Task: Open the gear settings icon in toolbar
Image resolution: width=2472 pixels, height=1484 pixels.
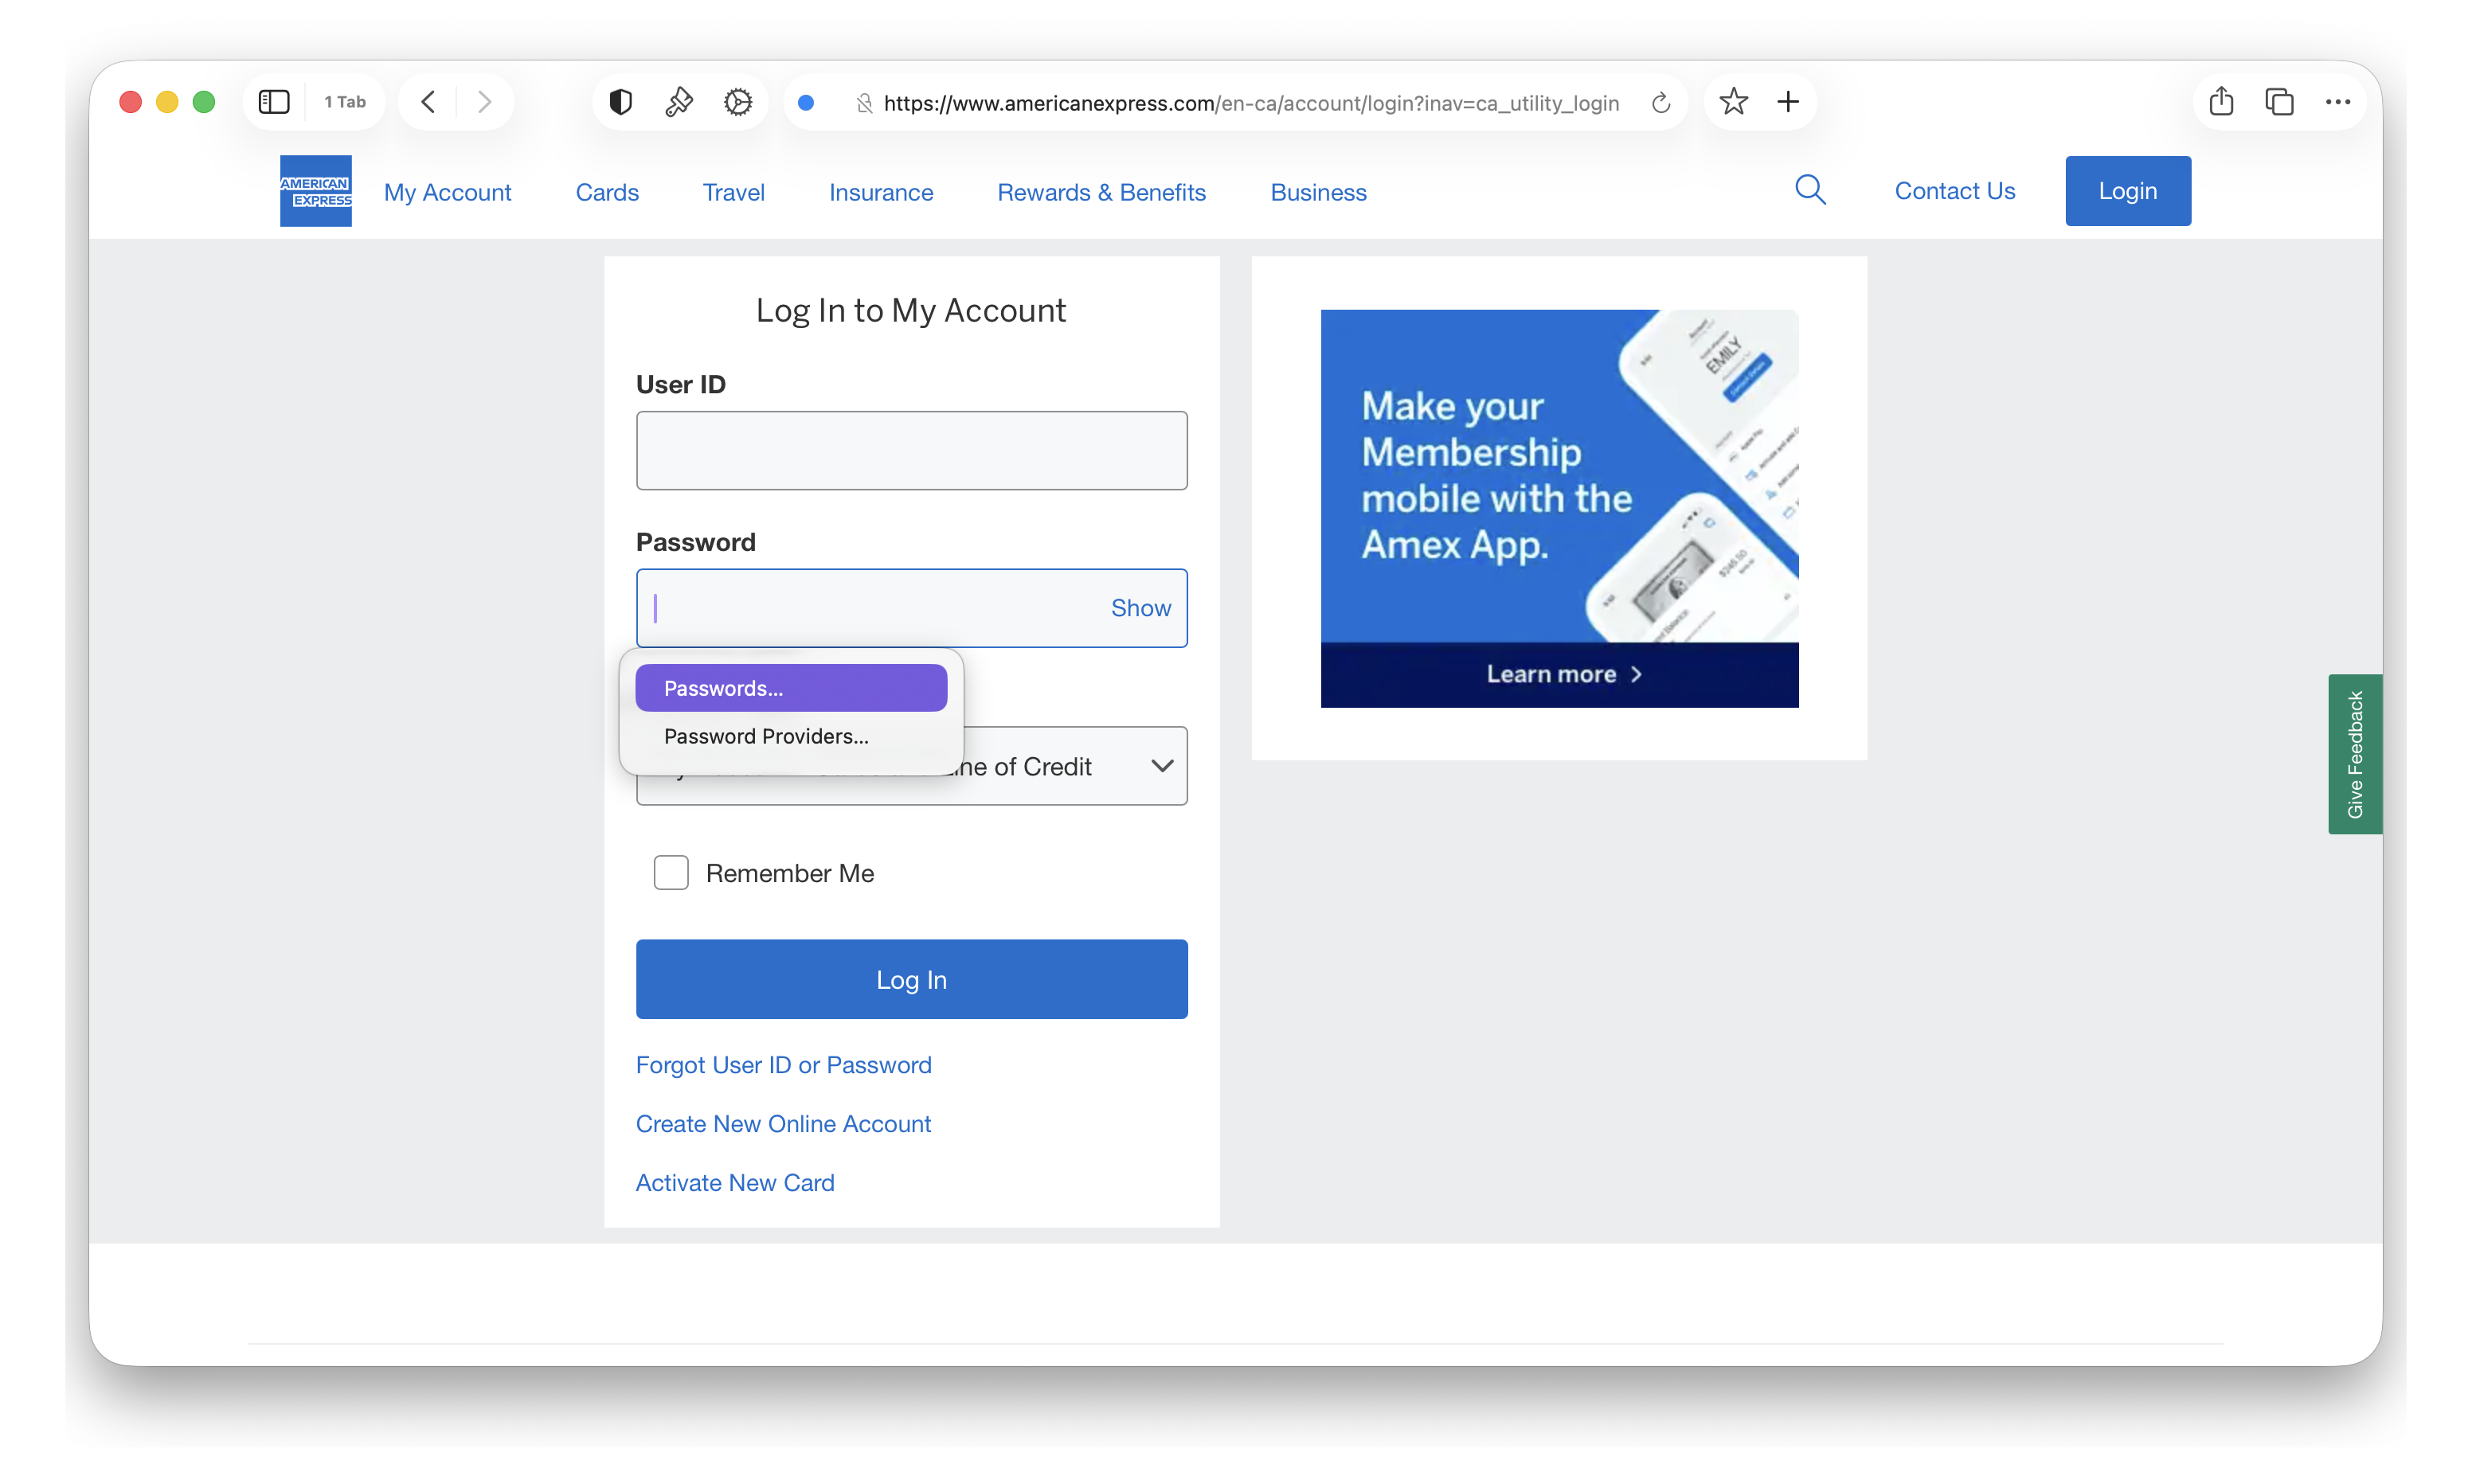Action: click(x=738, y=102)
